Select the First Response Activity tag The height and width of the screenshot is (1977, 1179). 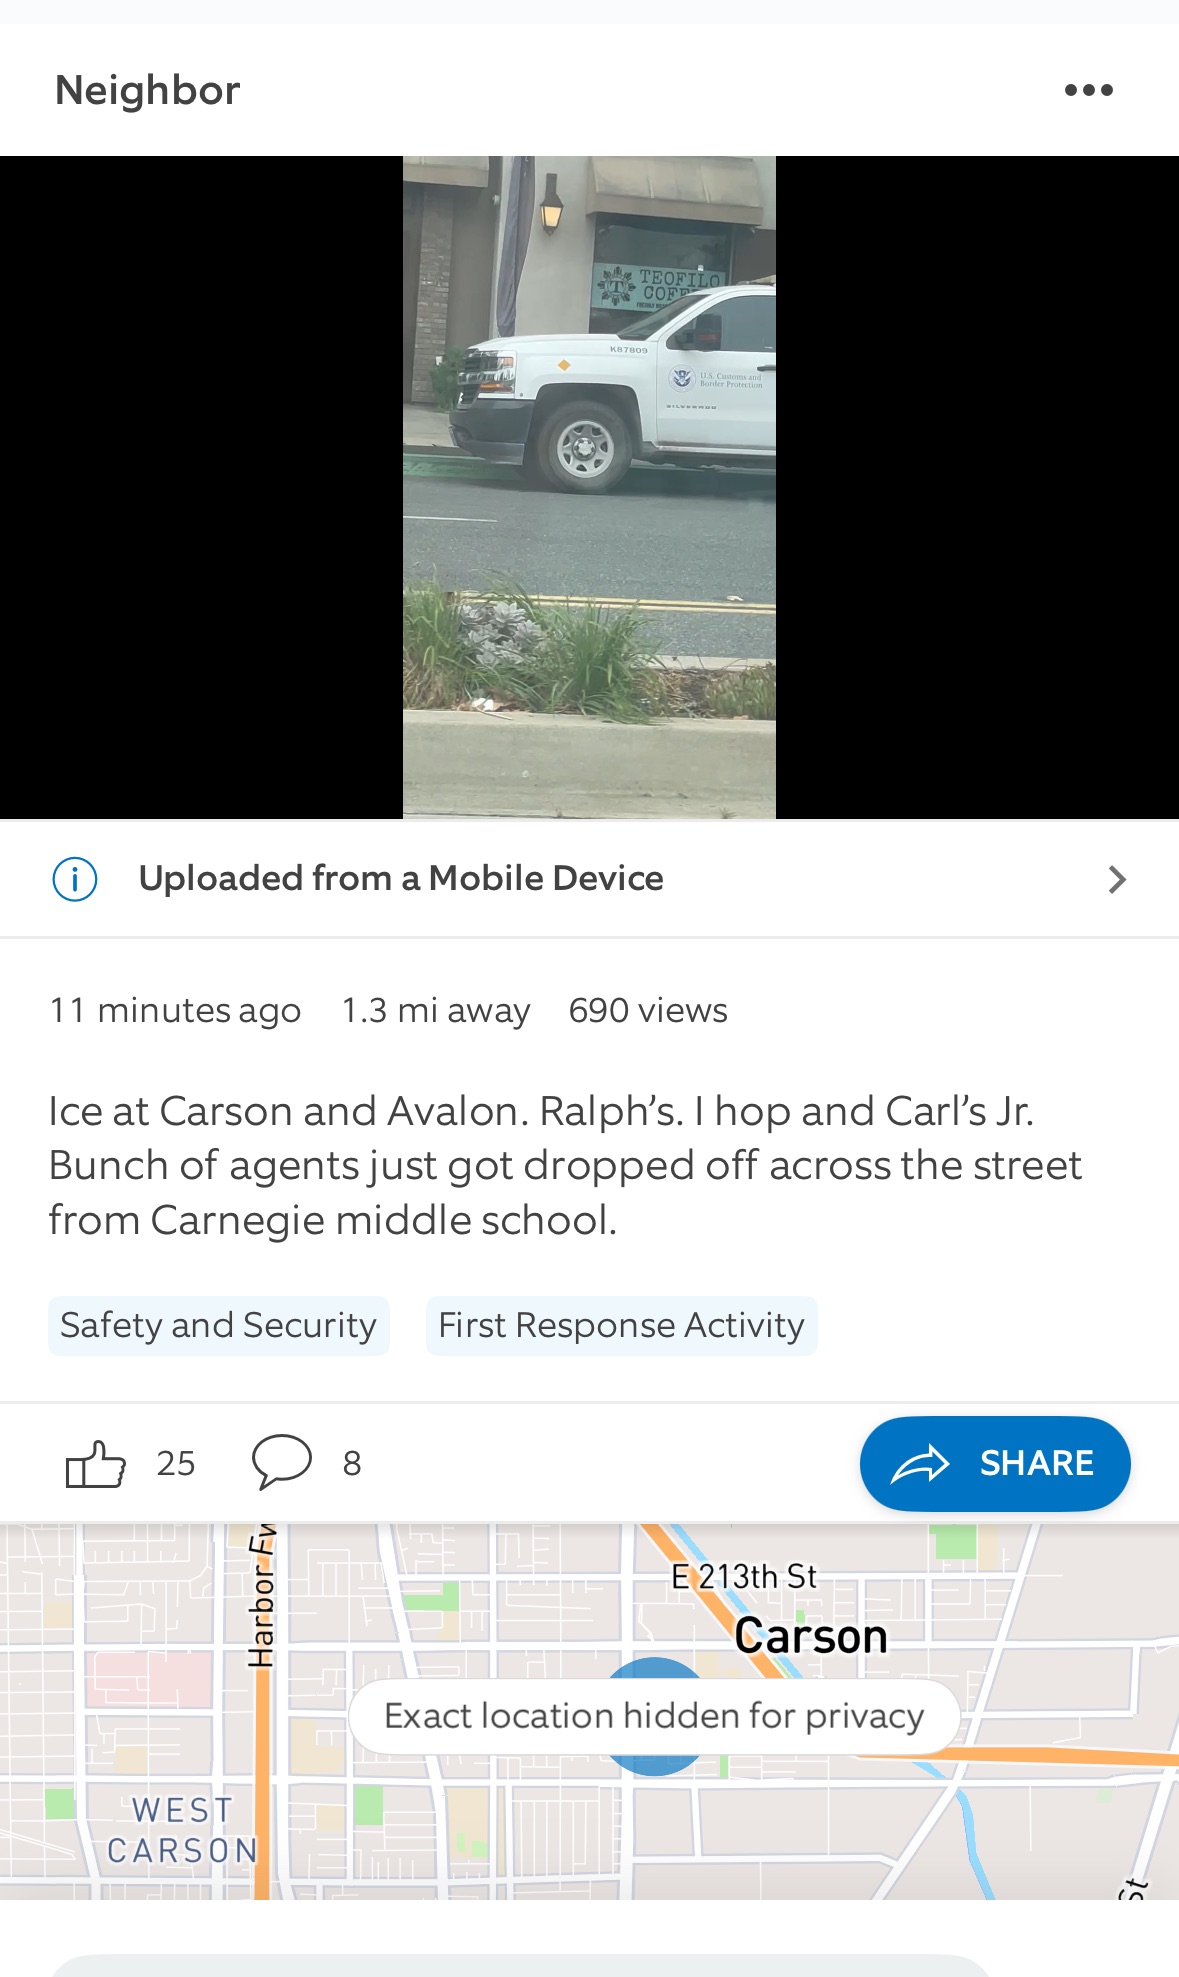coord(621,1326)
